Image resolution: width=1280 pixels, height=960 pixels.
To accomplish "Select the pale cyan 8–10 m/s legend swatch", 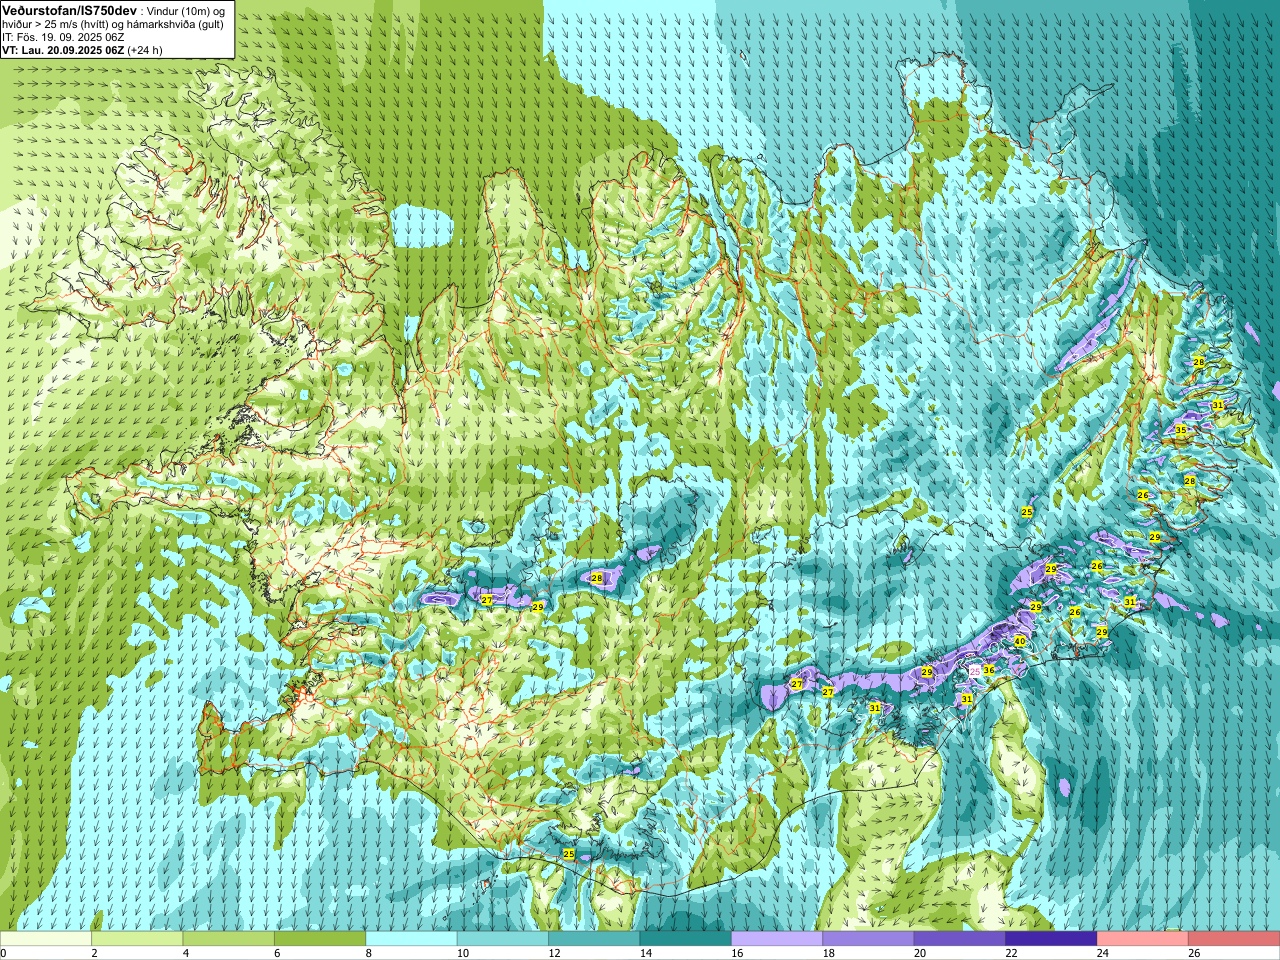I will pos(411,939).
